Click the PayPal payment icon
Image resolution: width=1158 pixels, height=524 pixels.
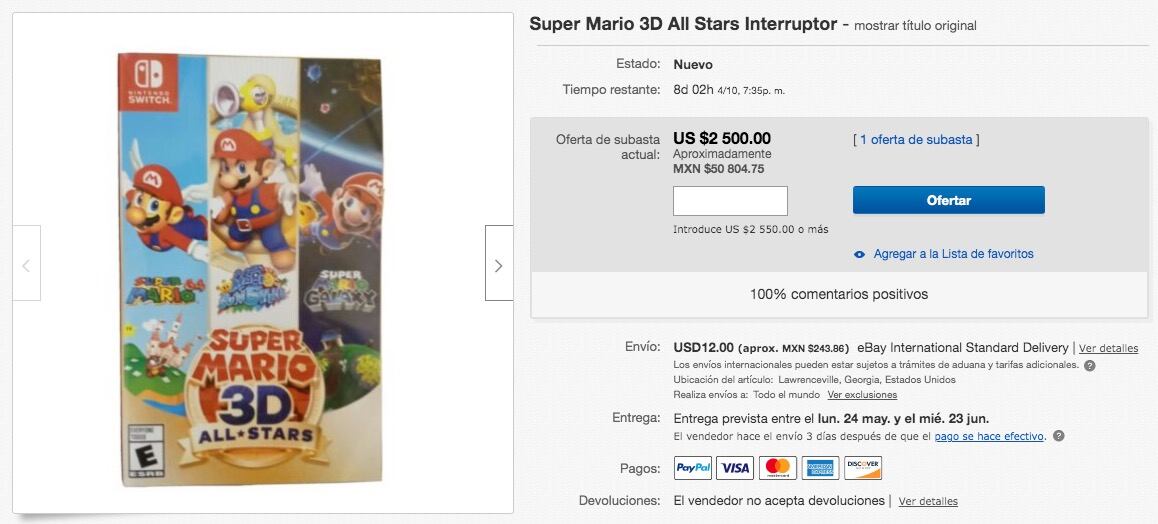click(x=693, y=468)
